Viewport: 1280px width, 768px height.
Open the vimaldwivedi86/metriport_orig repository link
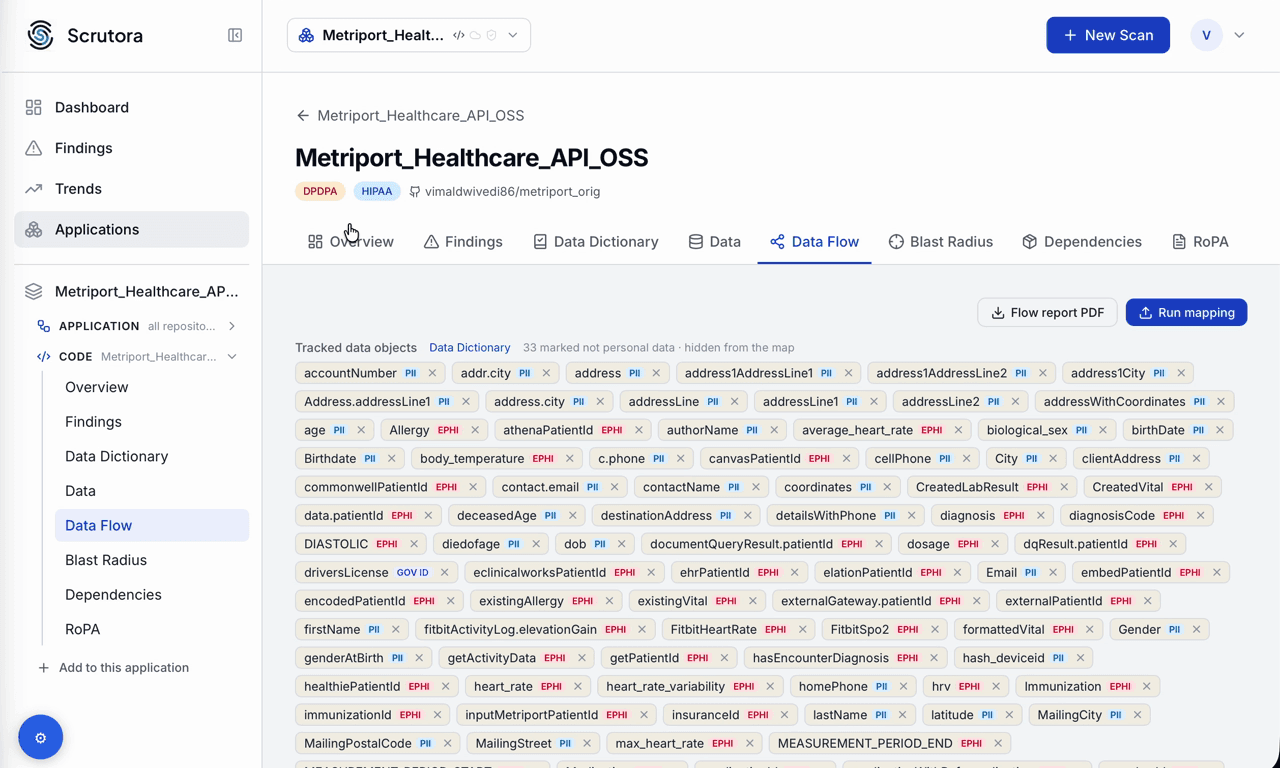coord(505,191)
